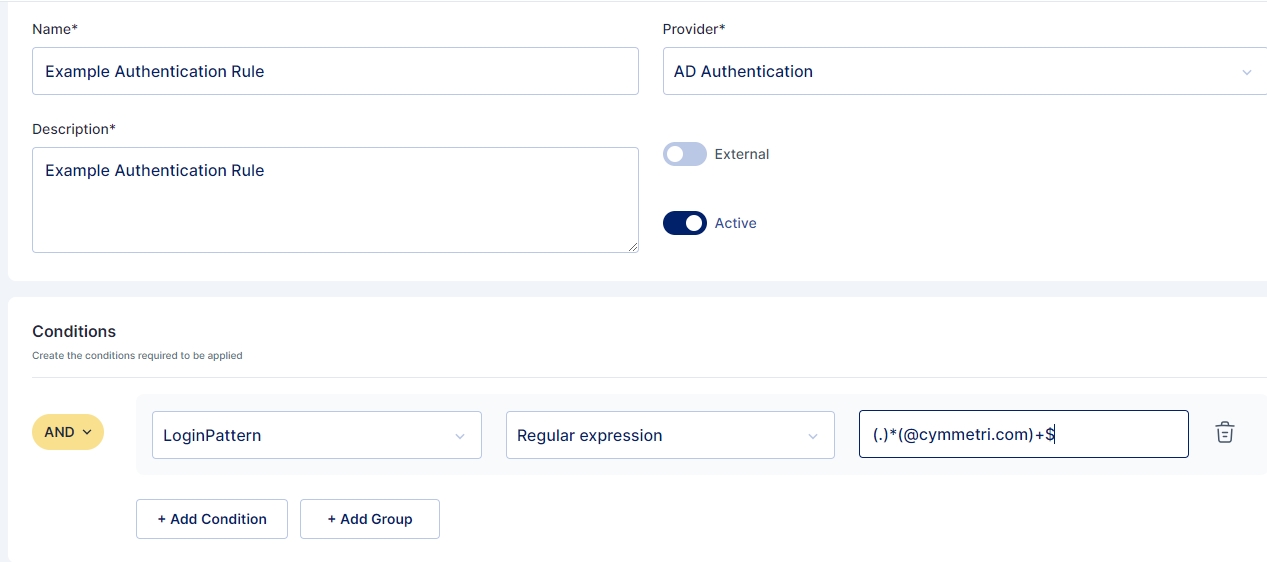Screen dimensions: 1267x562
Task: Click the External label text
Action: tap(742, 154)
